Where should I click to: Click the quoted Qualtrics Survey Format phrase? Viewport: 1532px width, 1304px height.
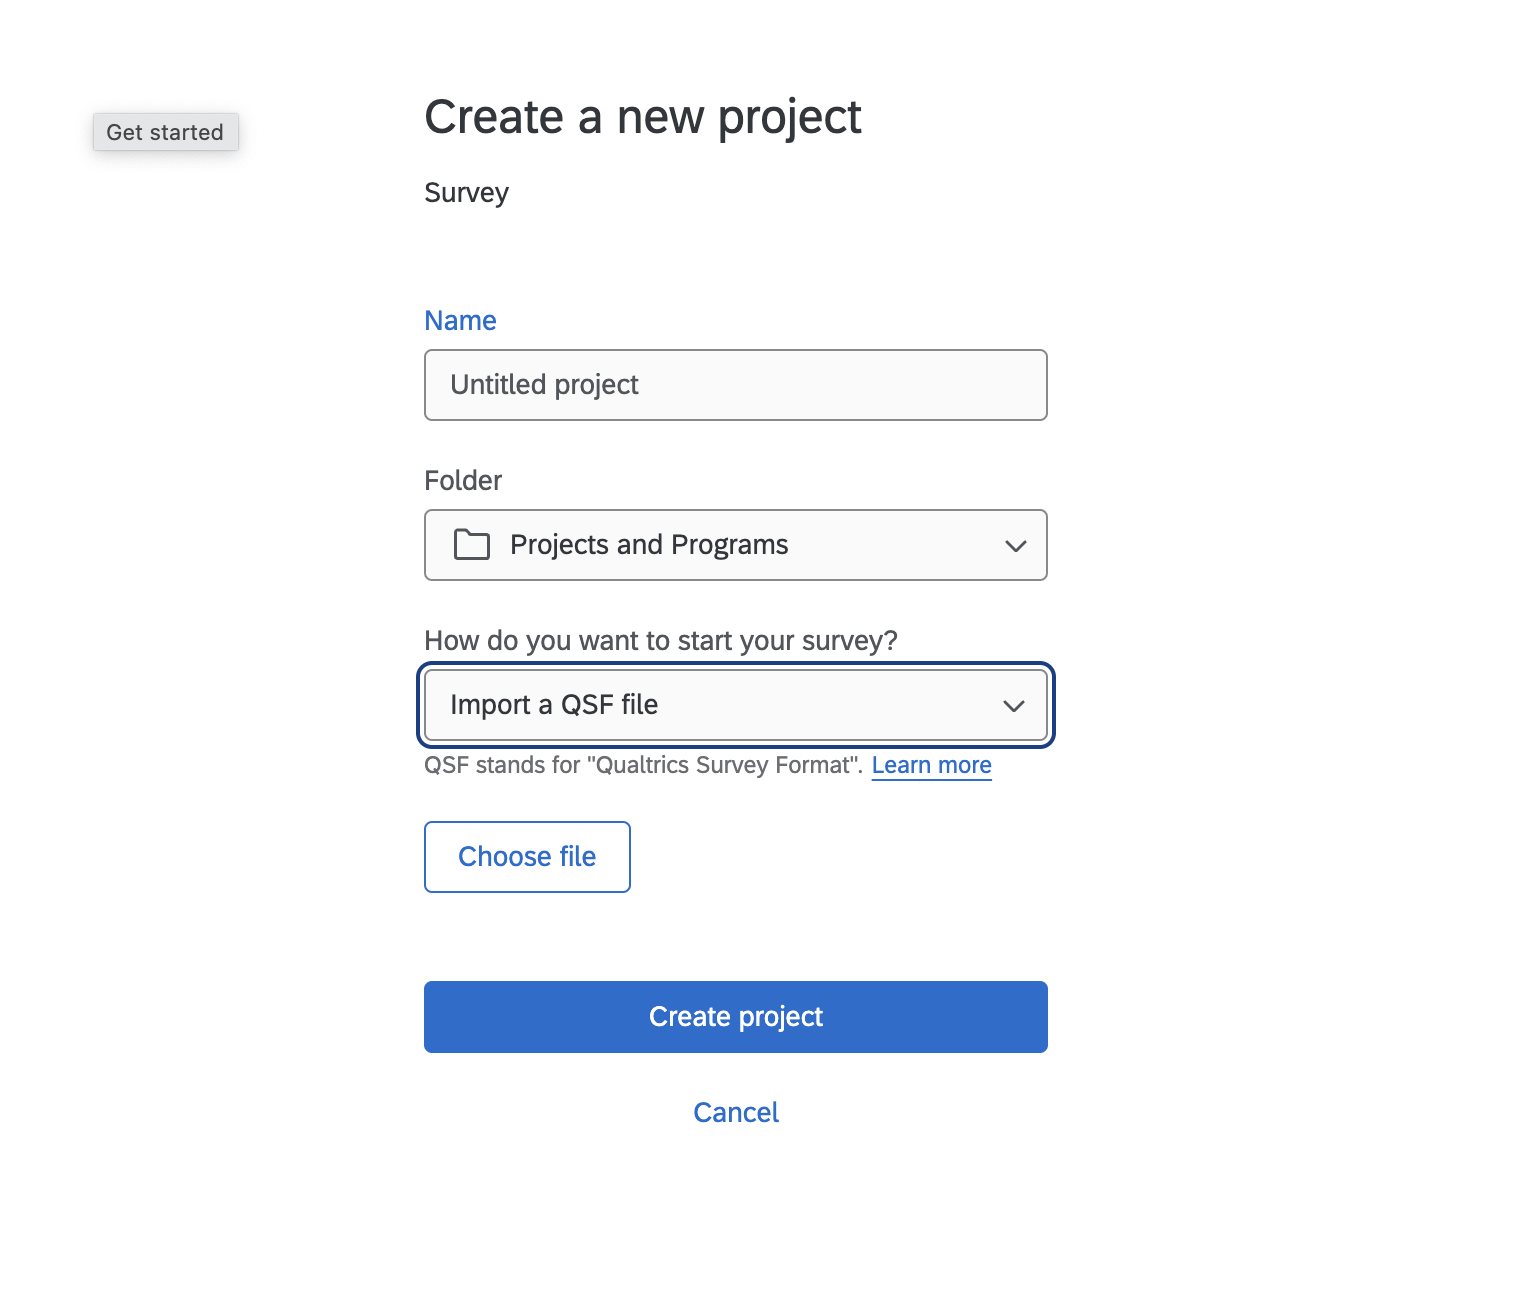click(x=724, y=766)
